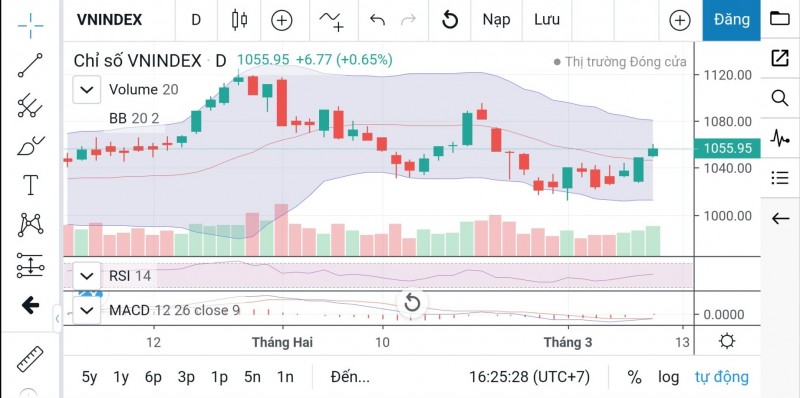Screen dimensions: 800x398
Task: Open the candlestick chart type selector
Action: click(x=239, y=20)
